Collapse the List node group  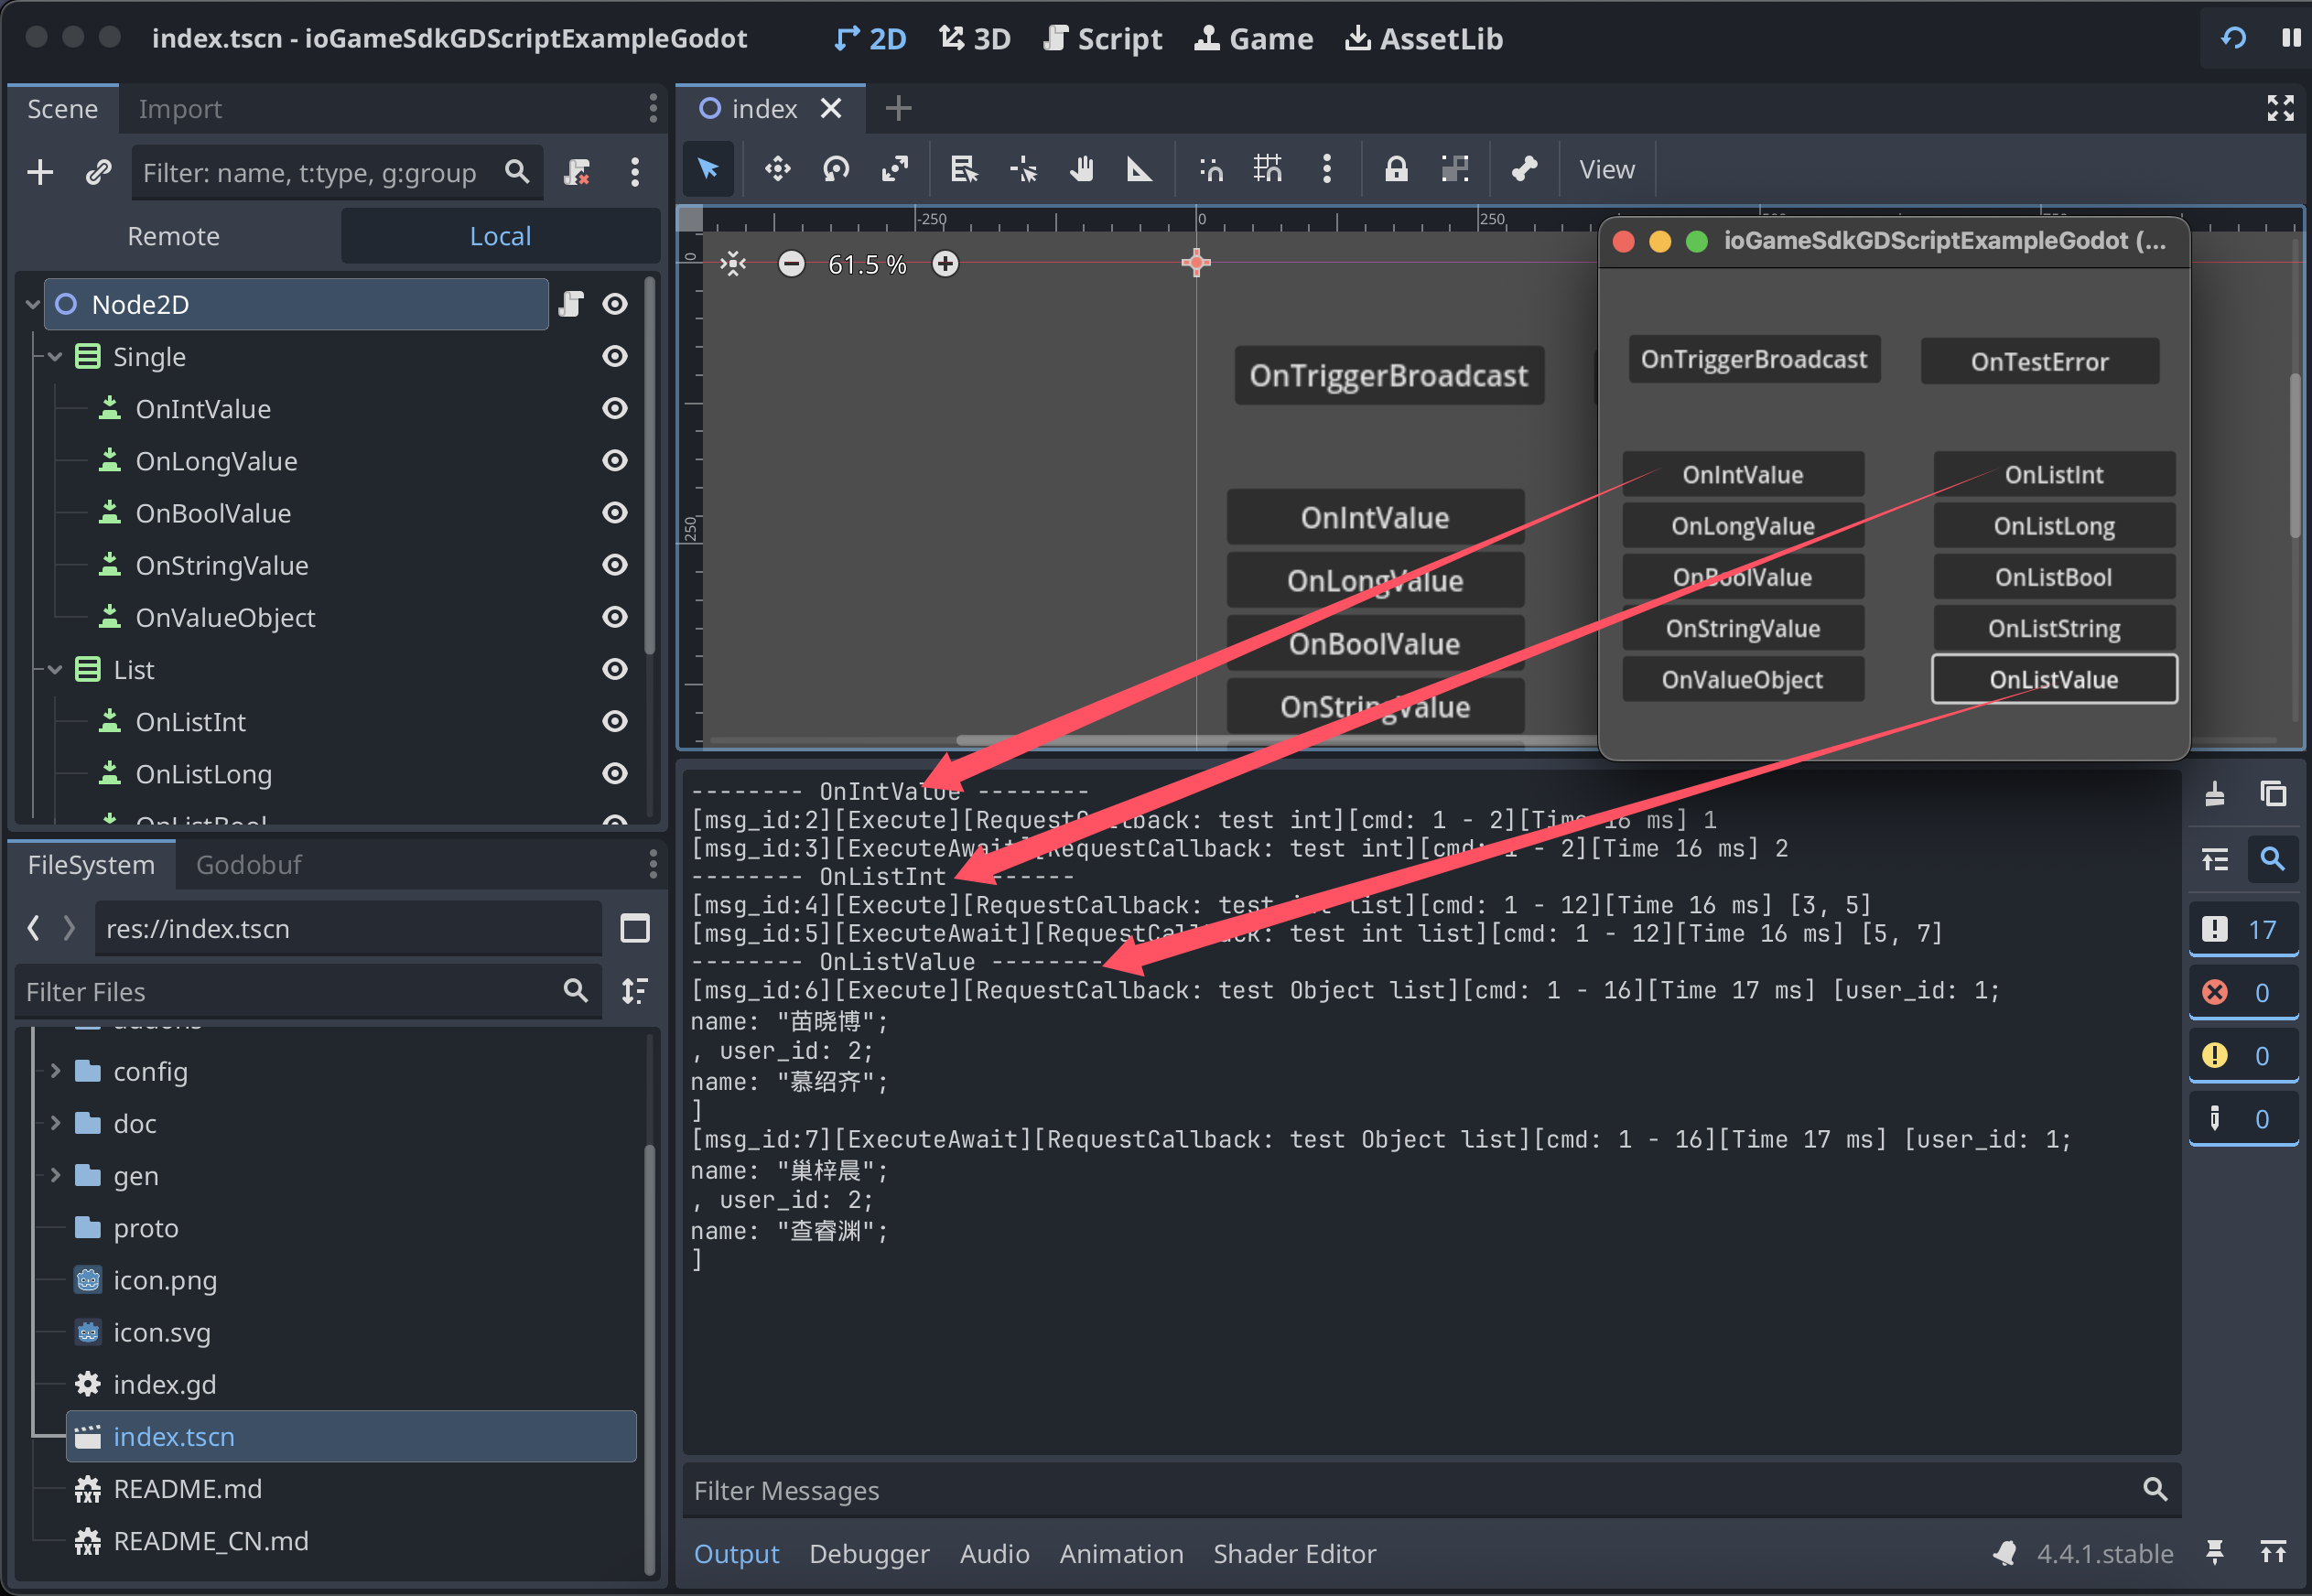tap(56, 670)
